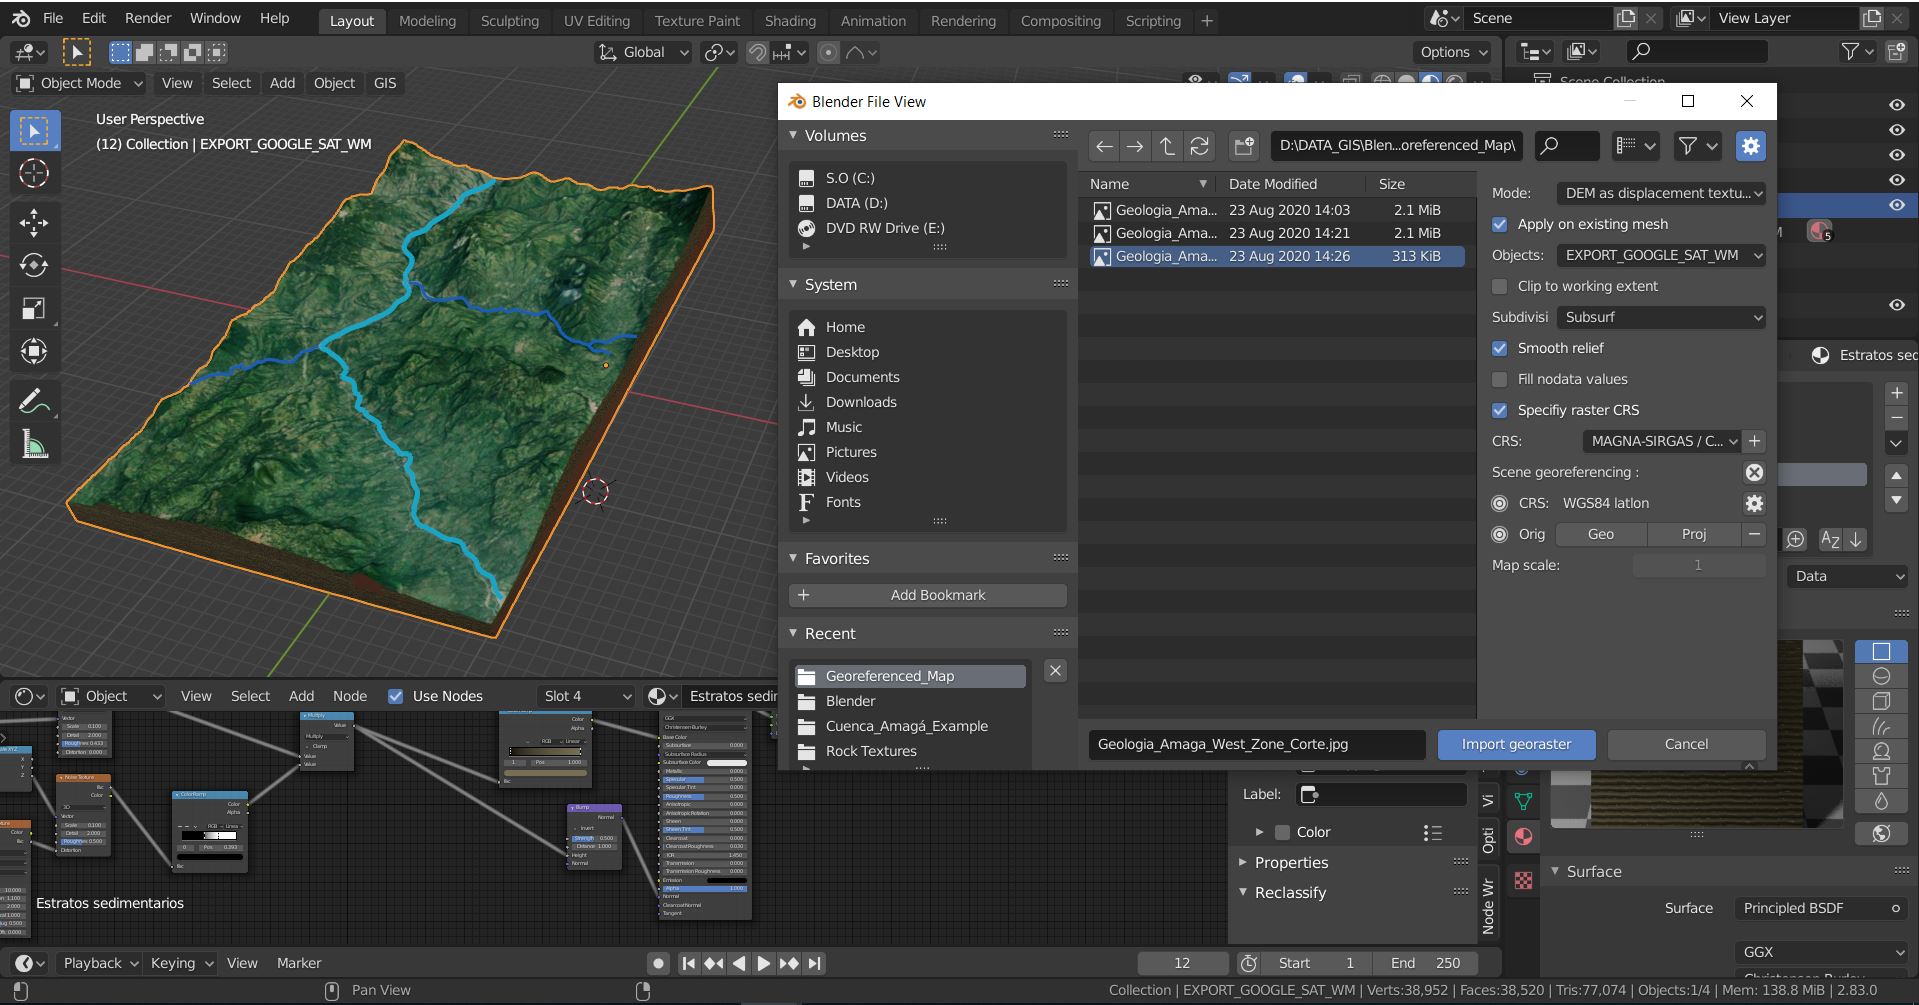Screen dimensions: 1919x1005
Task: Select the Measure tool
Action: coord(35,444)
